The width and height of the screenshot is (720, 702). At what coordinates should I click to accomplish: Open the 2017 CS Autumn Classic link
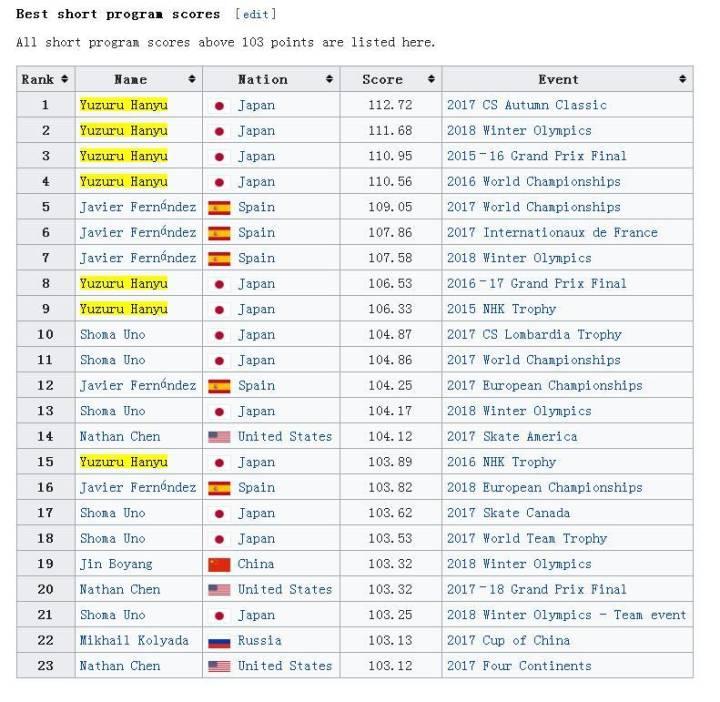(526, 105)
